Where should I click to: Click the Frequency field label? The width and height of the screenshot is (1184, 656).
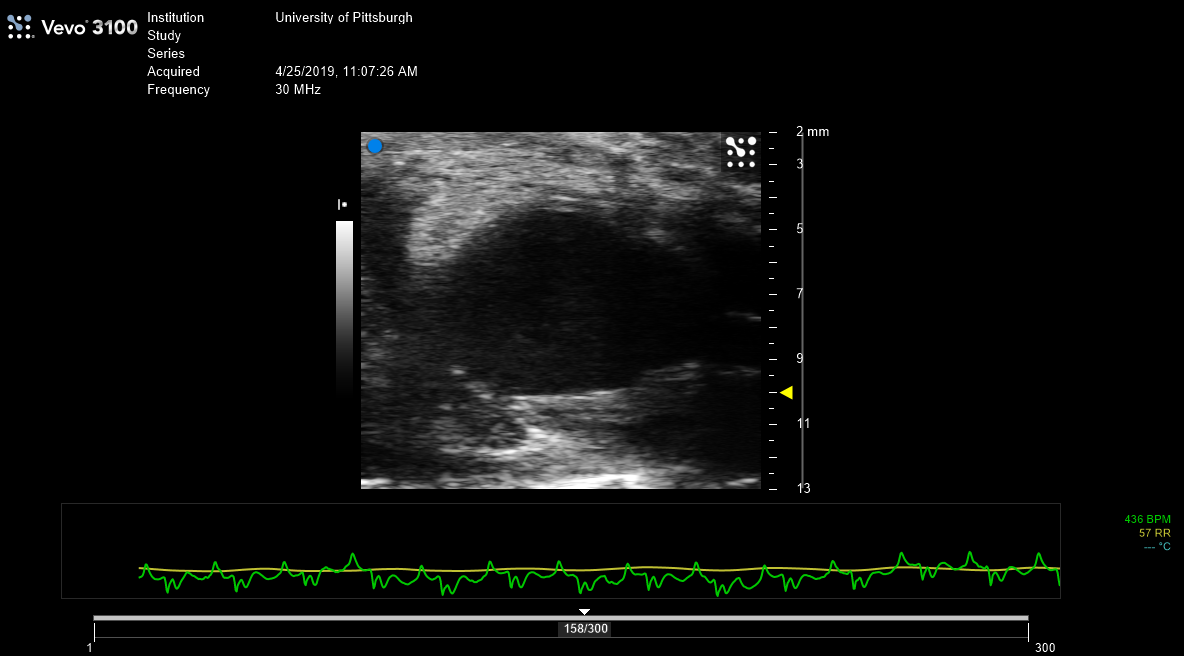178,90
